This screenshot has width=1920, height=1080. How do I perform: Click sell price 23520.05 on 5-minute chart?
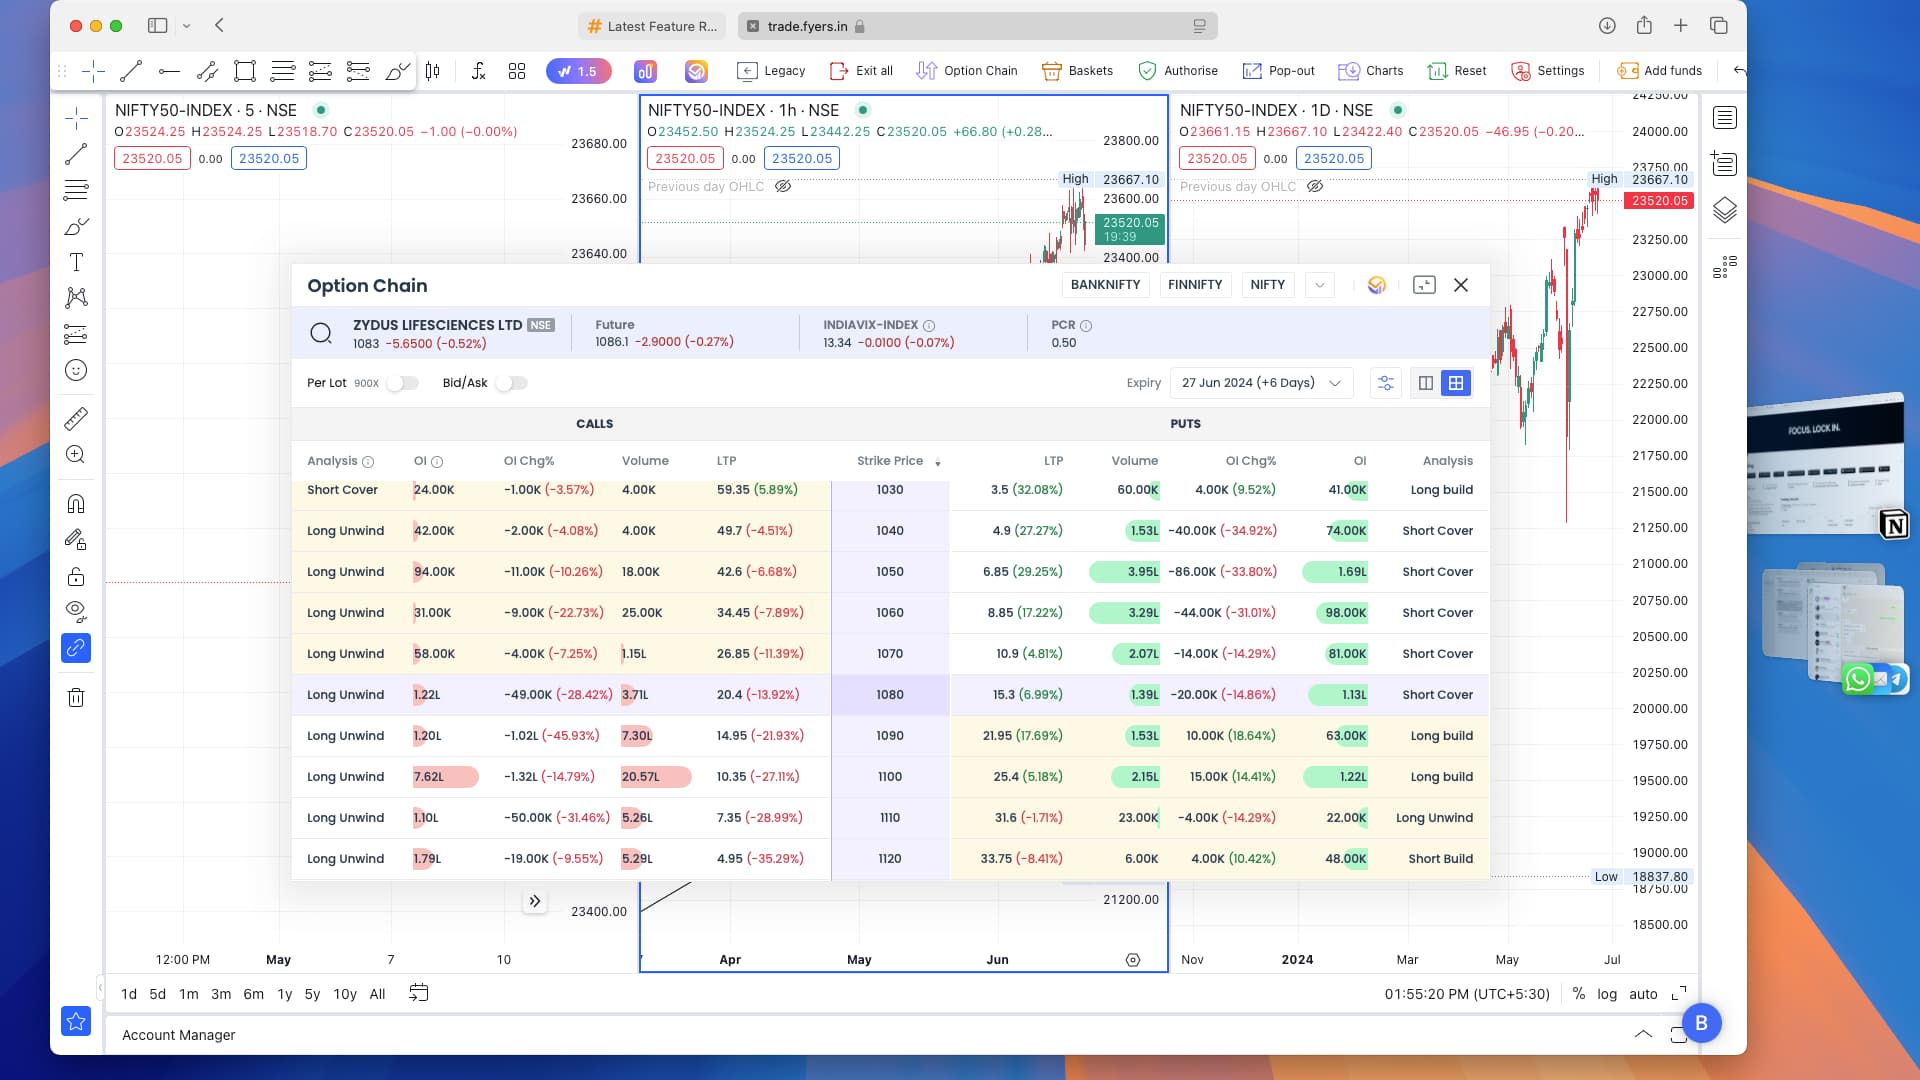152,158
